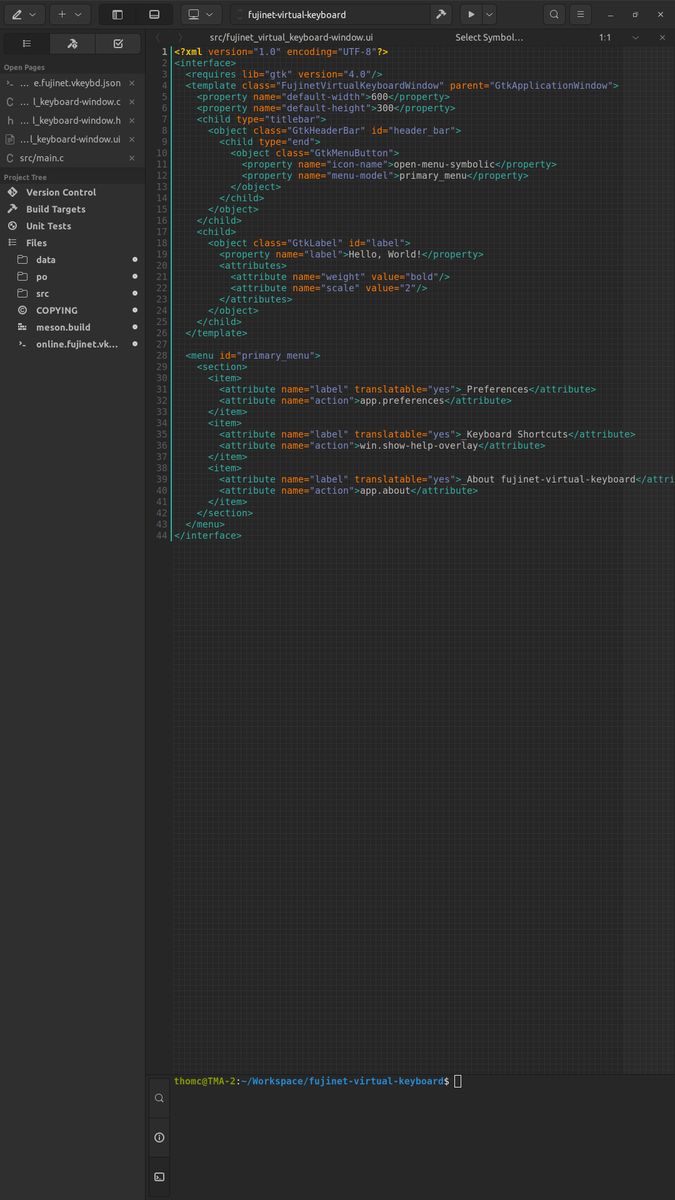Open the hamburger main menu
Screen dimensions: 675x1200
tap(581, 15)
